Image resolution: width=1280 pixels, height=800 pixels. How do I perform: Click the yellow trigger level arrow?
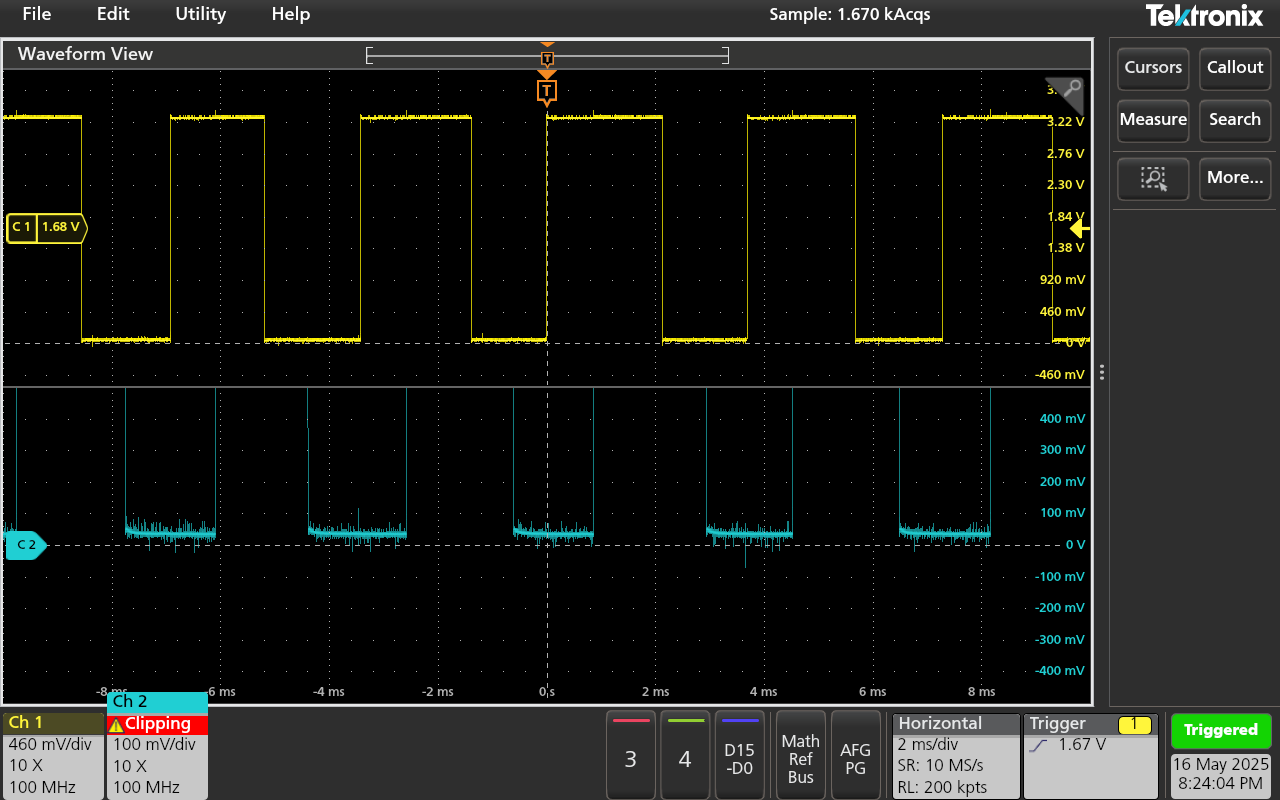pos(1079,229)
